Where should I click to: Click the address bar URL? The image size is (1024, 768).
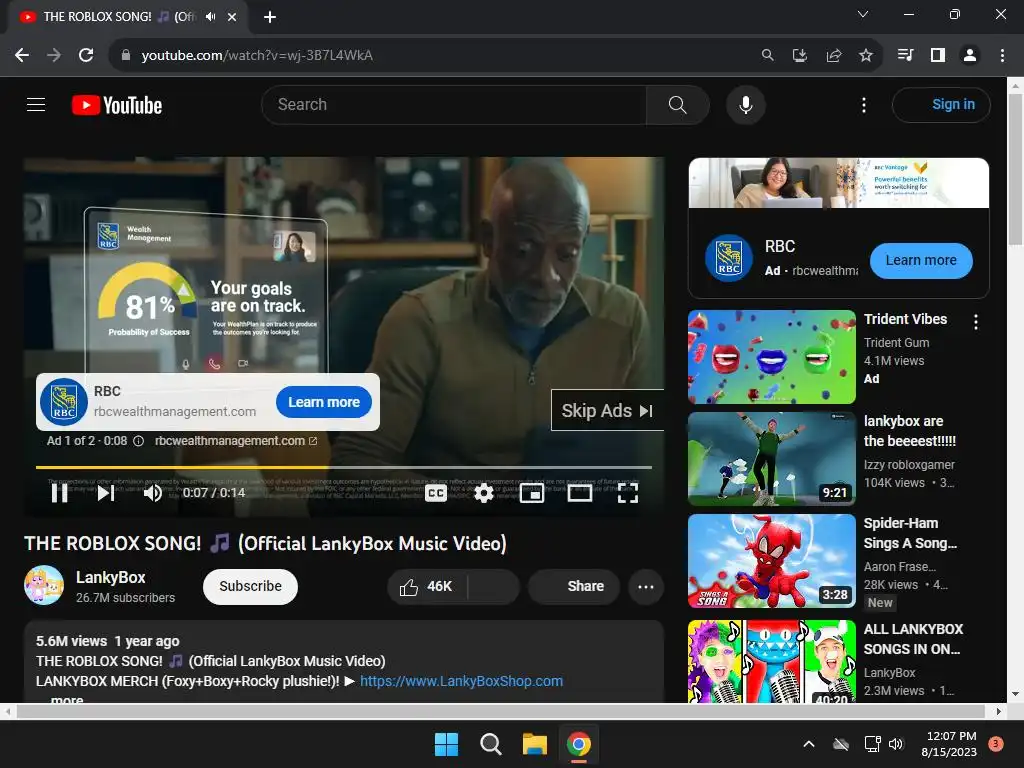257,56
